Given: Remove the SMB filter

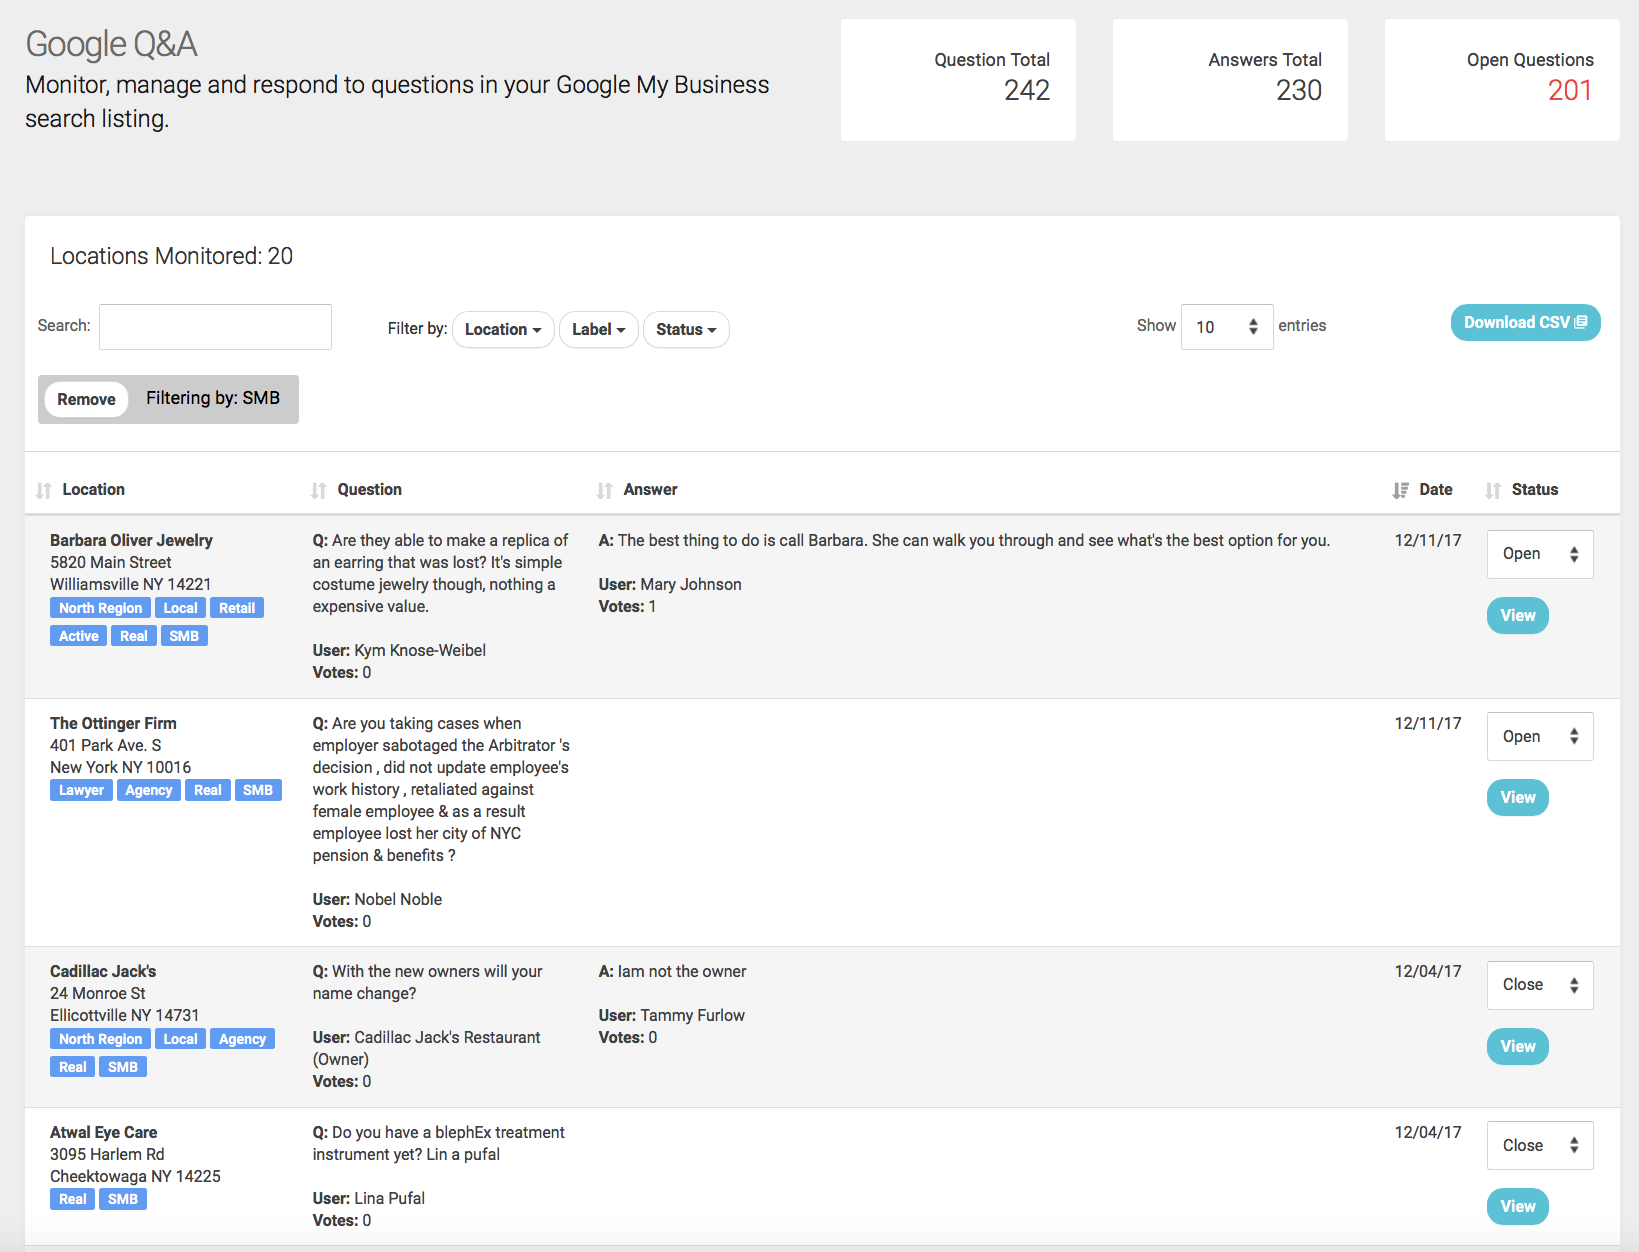Looking at the screenshot, I should pyautogui.click(x=86, y=399).
